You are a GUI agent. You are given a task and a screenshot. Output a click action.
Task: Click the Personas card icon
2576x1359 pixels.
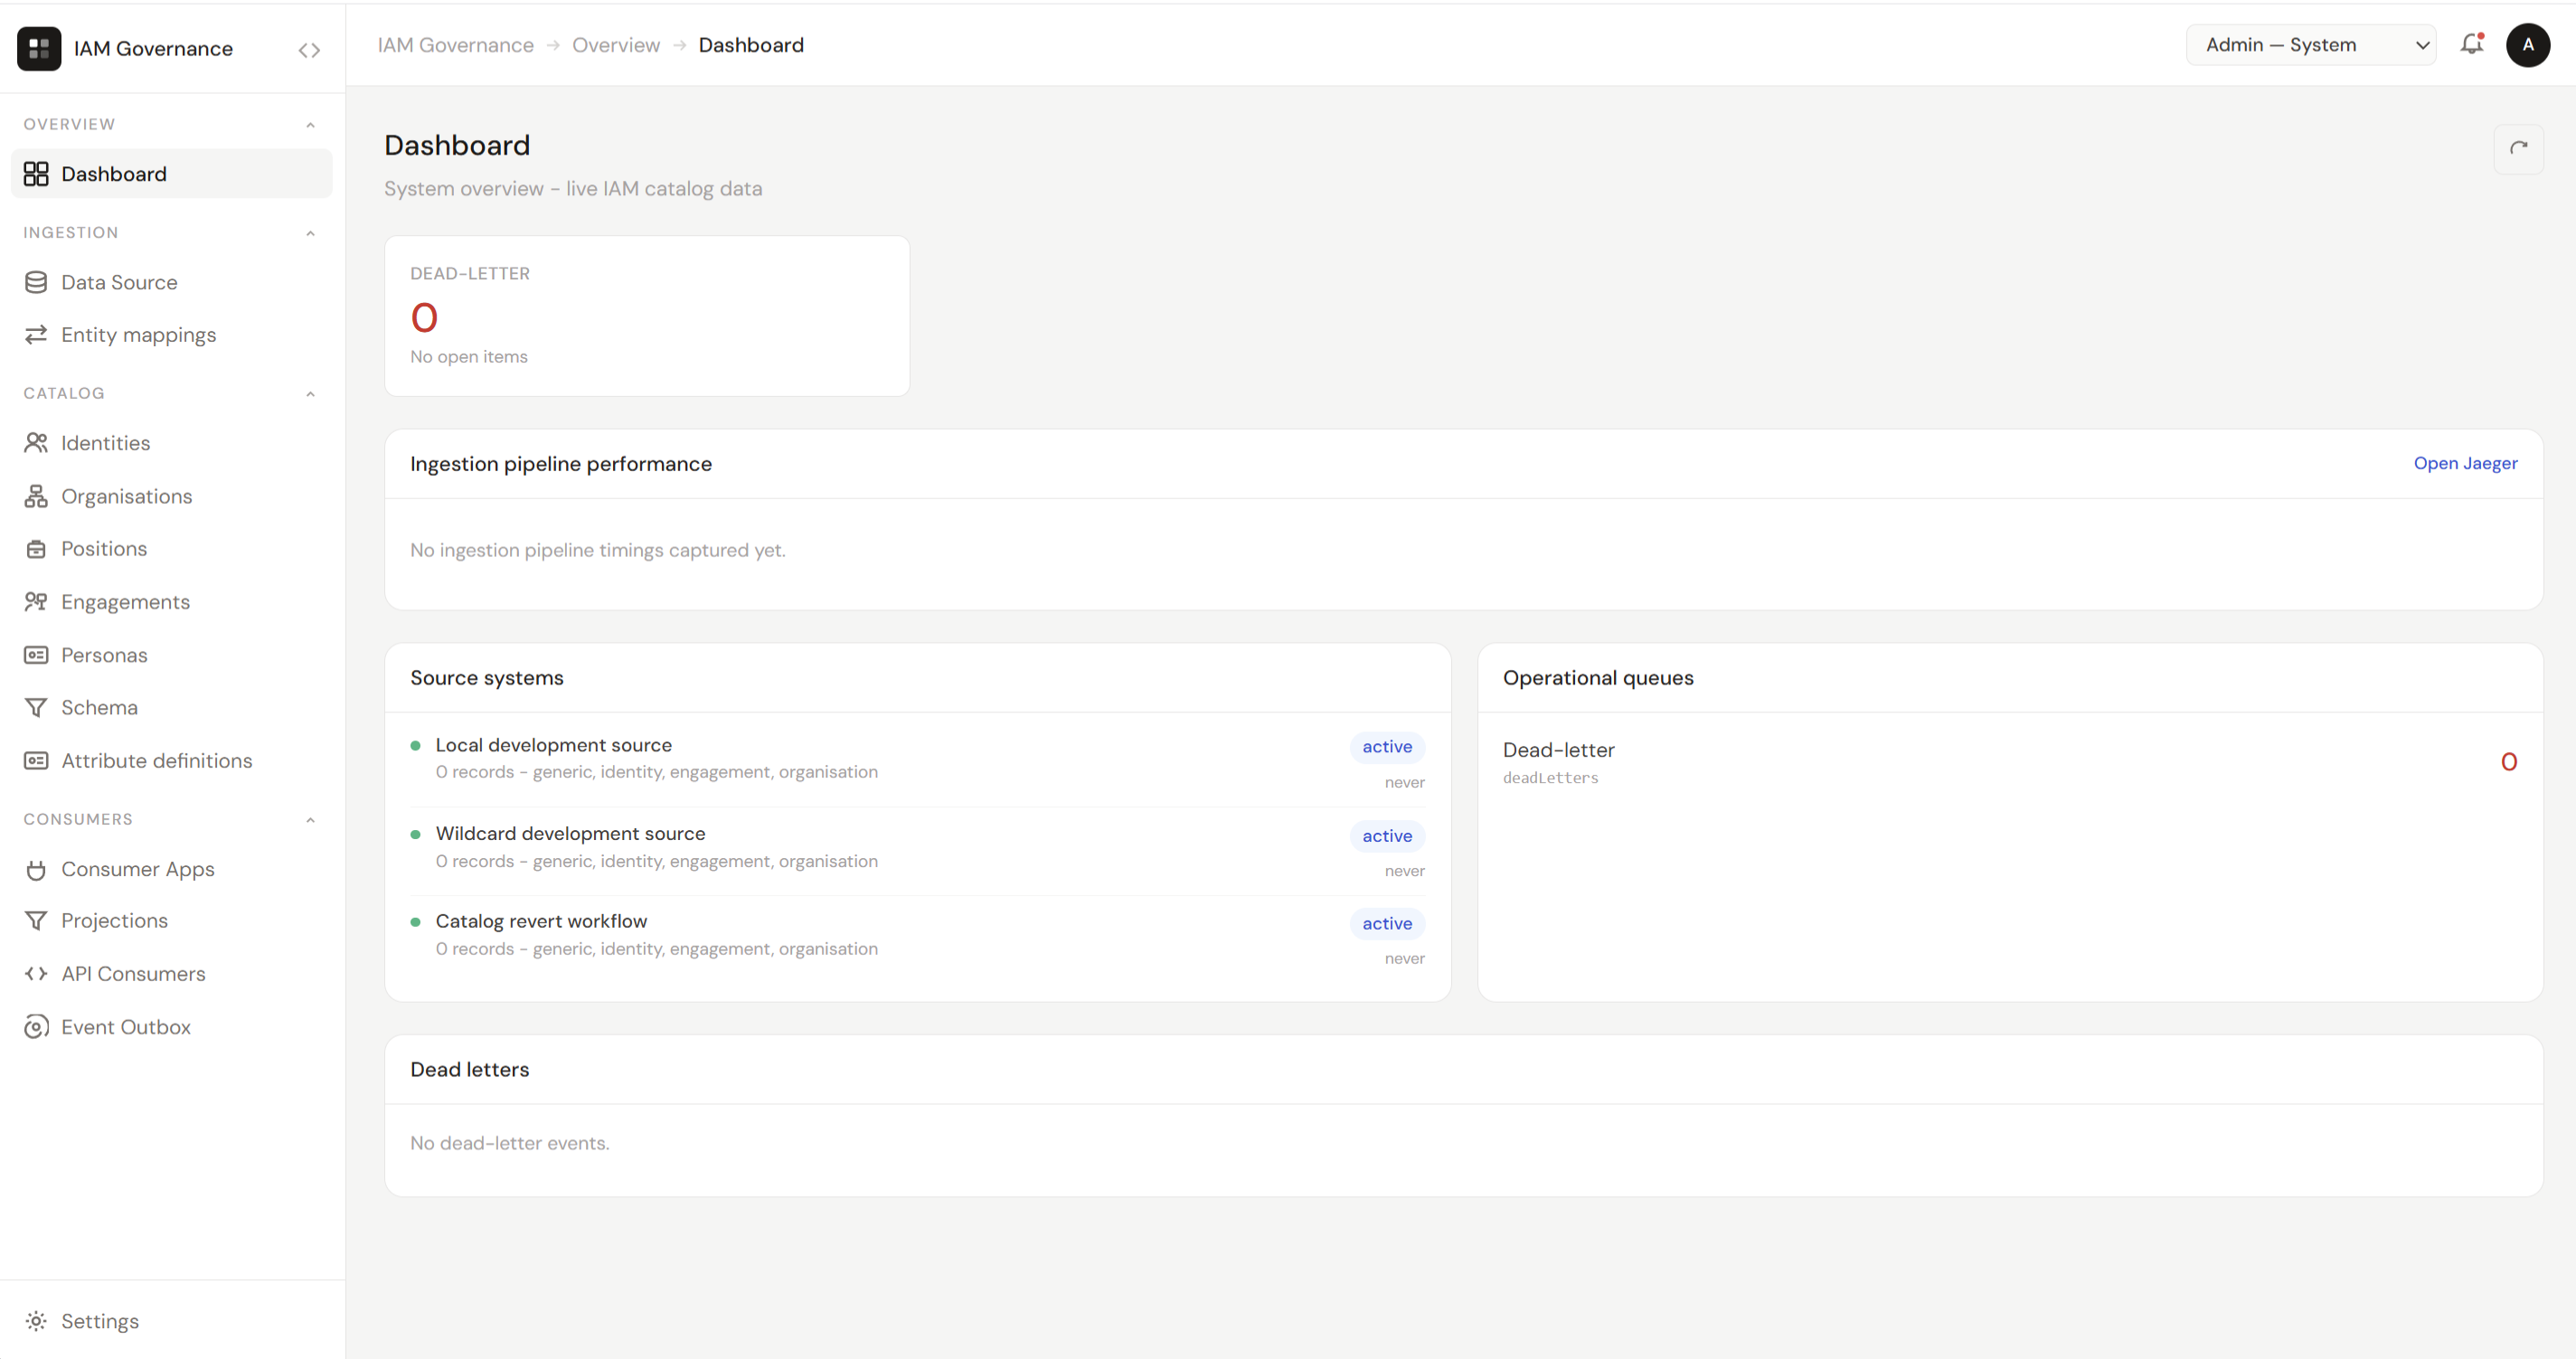36,655
